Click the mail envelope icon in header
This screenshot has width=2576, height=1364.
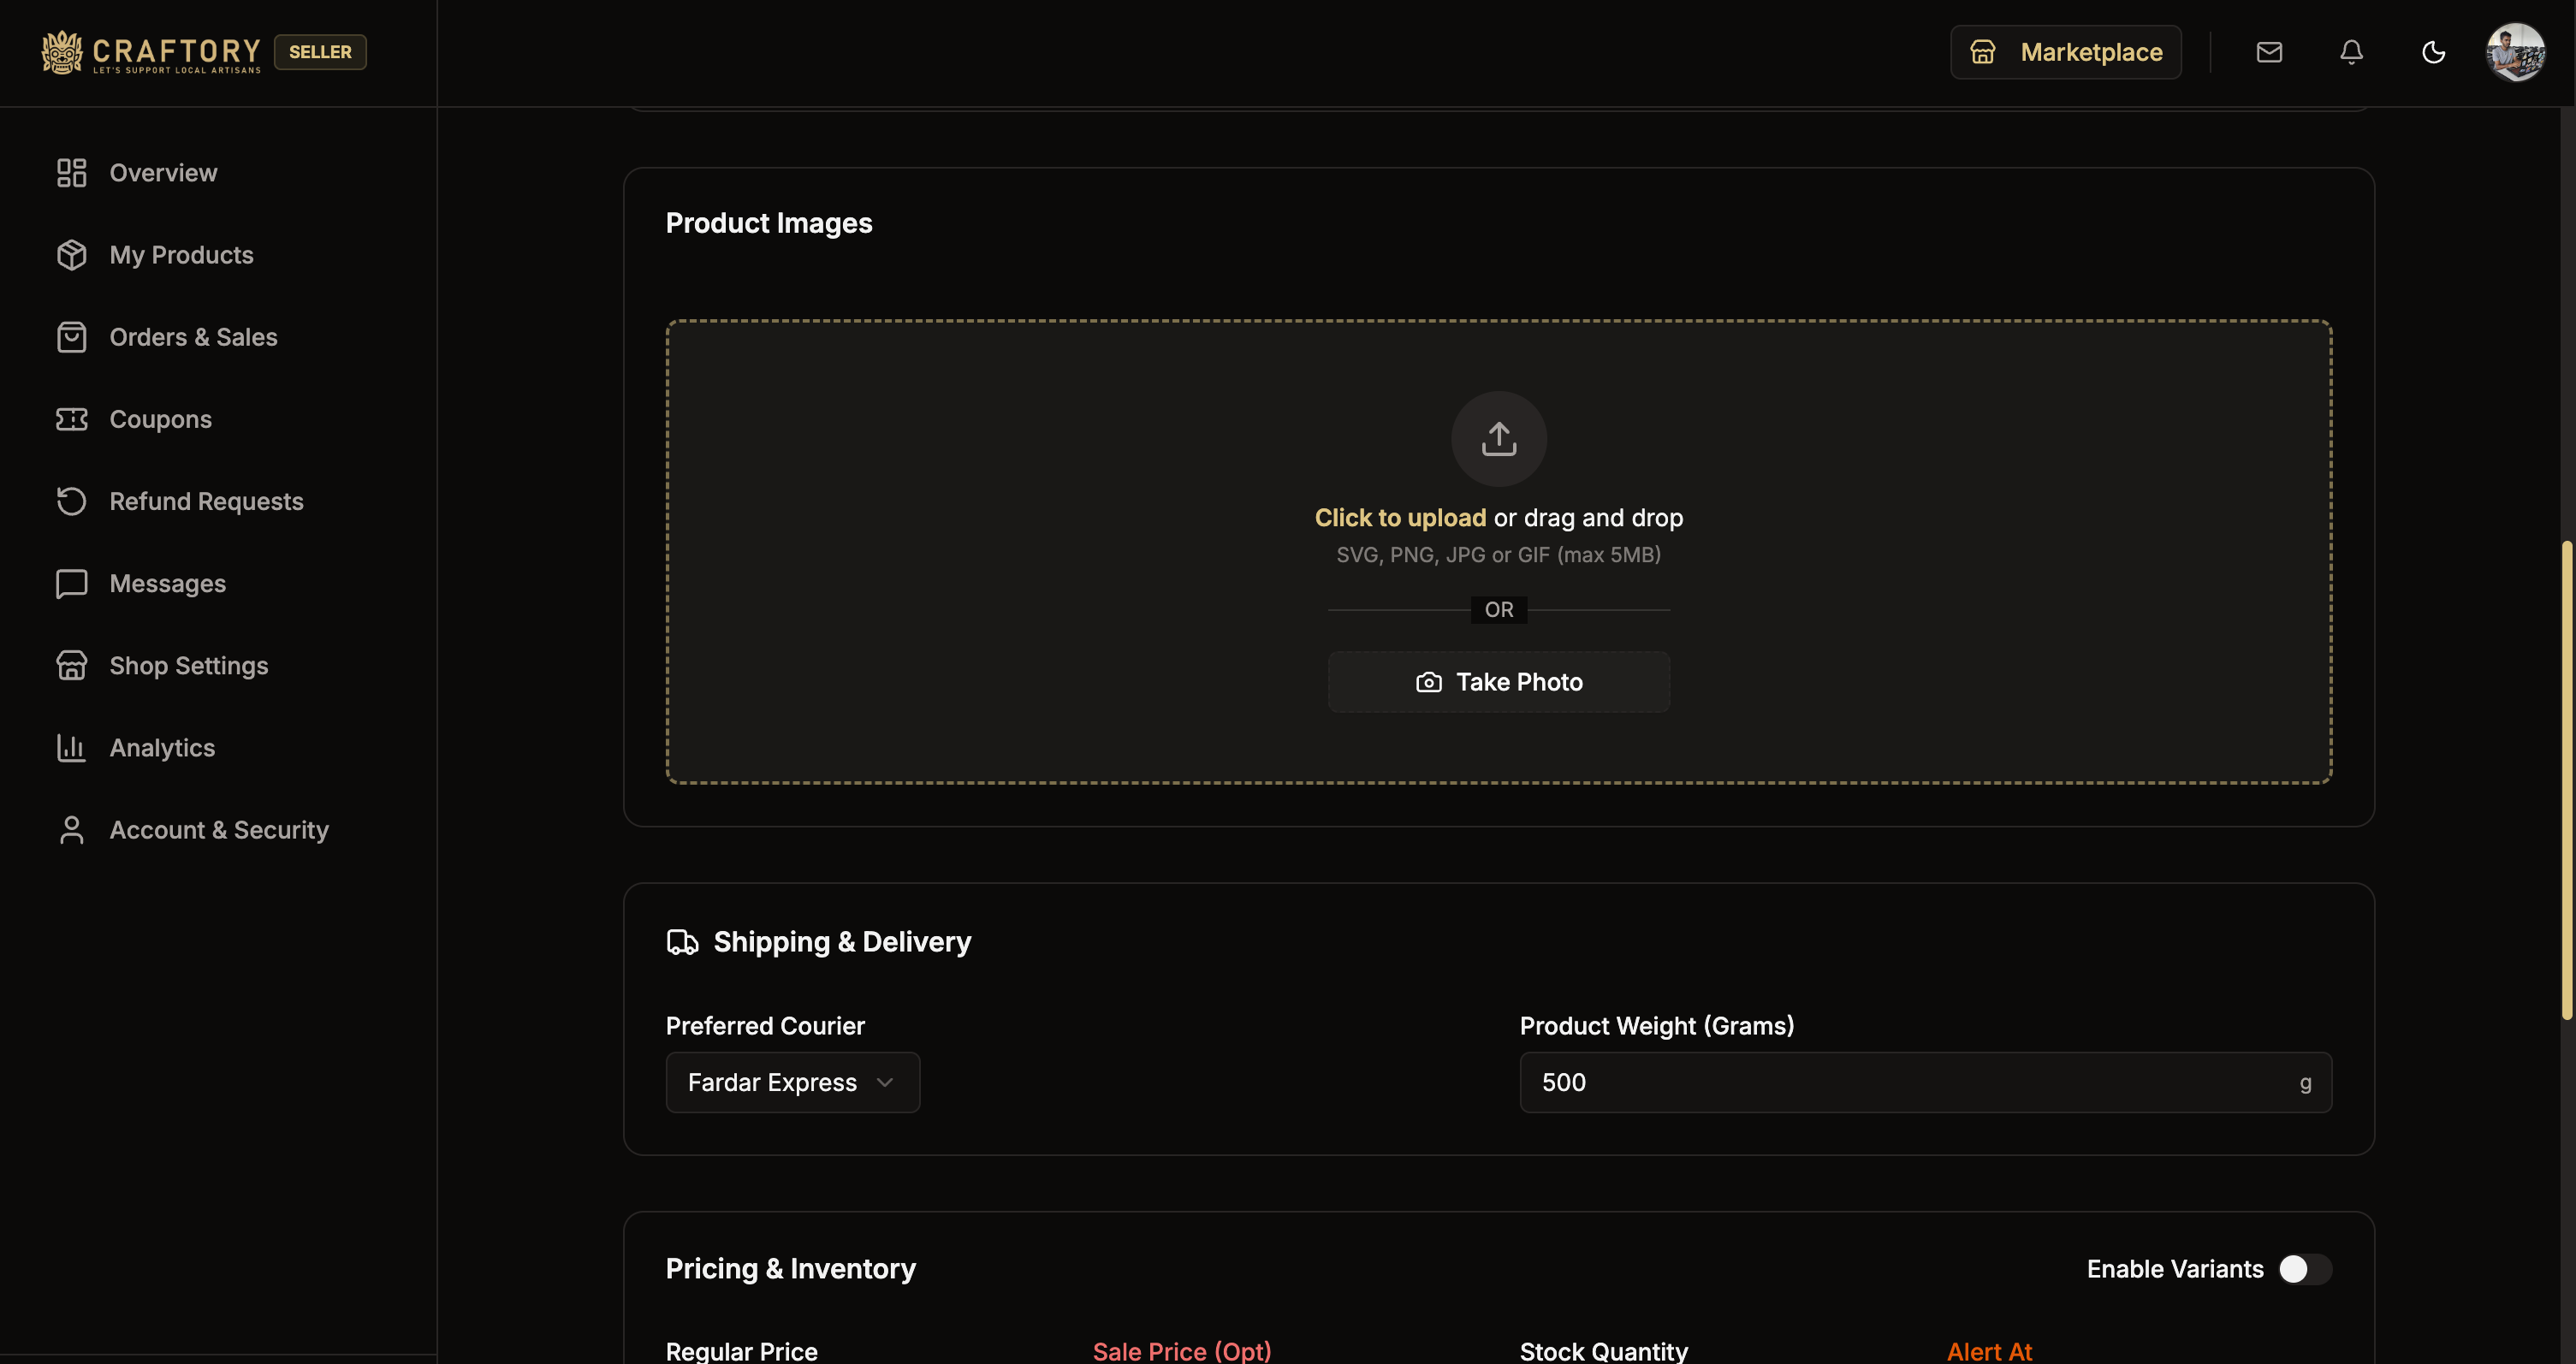coord(2269,52)
